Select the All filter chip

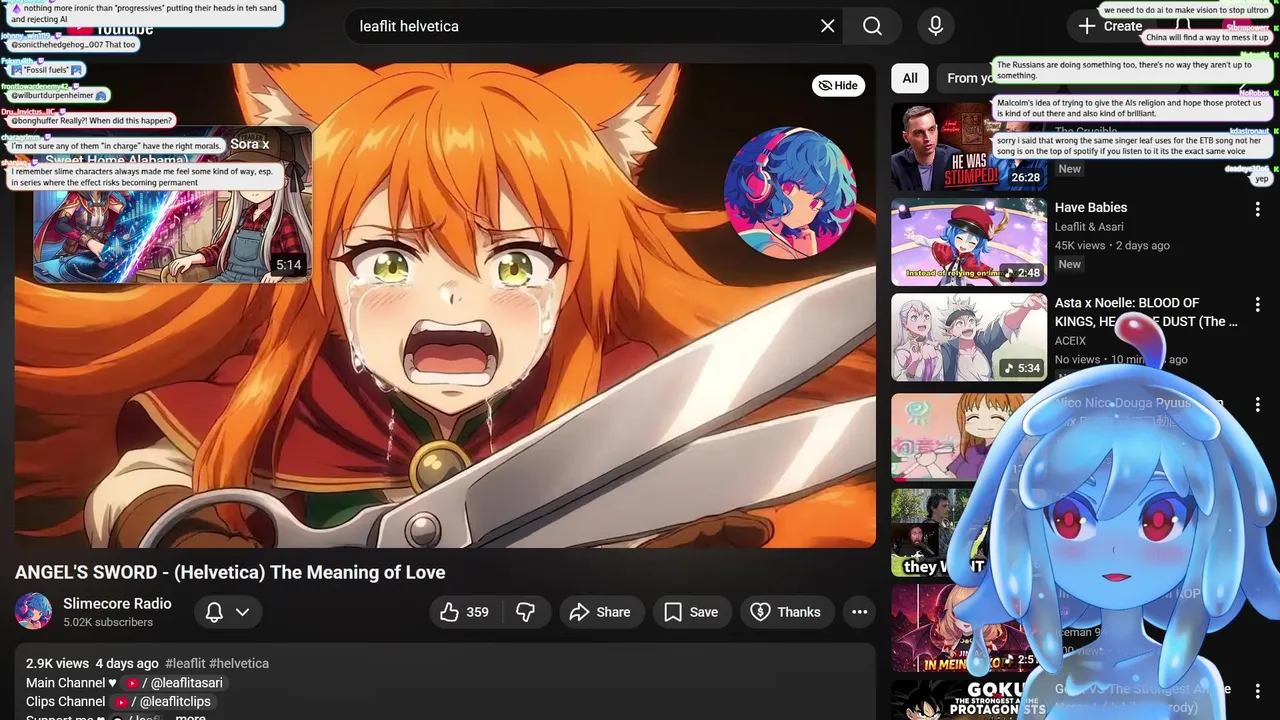[910, 78]
